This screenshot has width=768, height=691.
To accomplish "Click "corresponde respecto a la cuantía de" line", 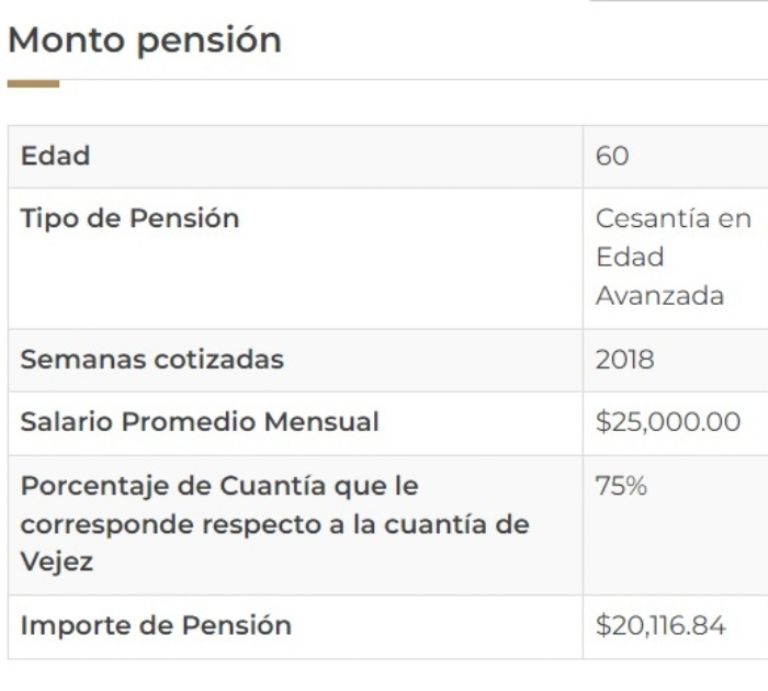I will pos(274,524).
